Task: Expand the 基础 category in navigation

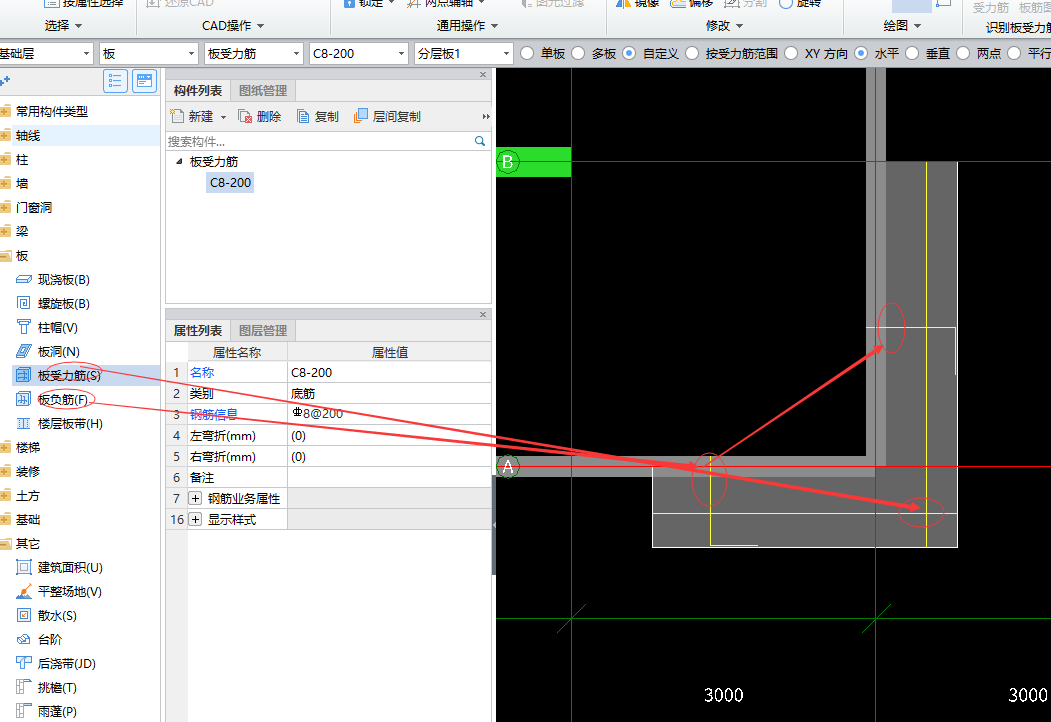Action: coord(5,520)
